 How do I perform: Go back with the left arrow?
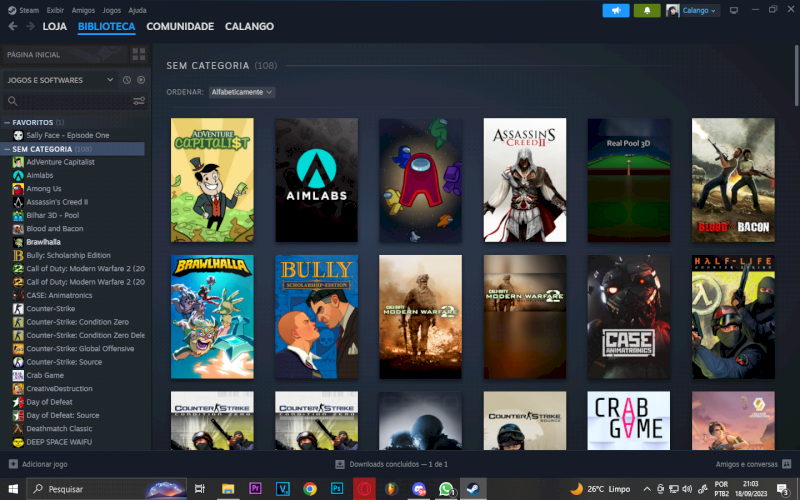click(13, 26)
